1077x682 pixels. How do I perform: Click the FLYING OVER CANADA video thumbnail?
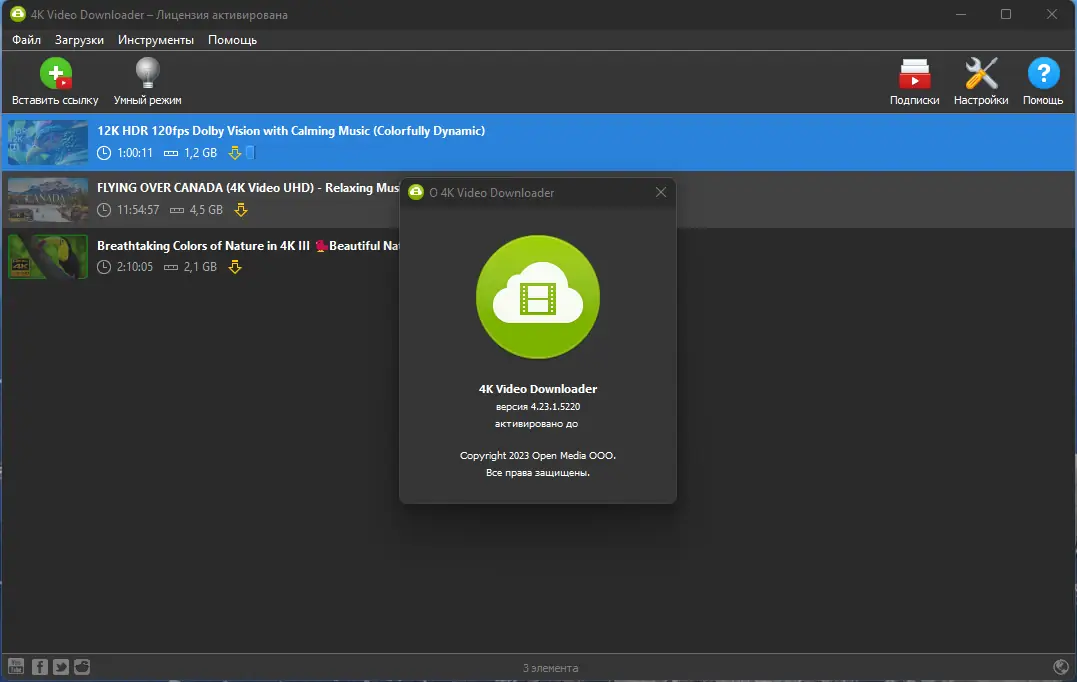point(48,199)
